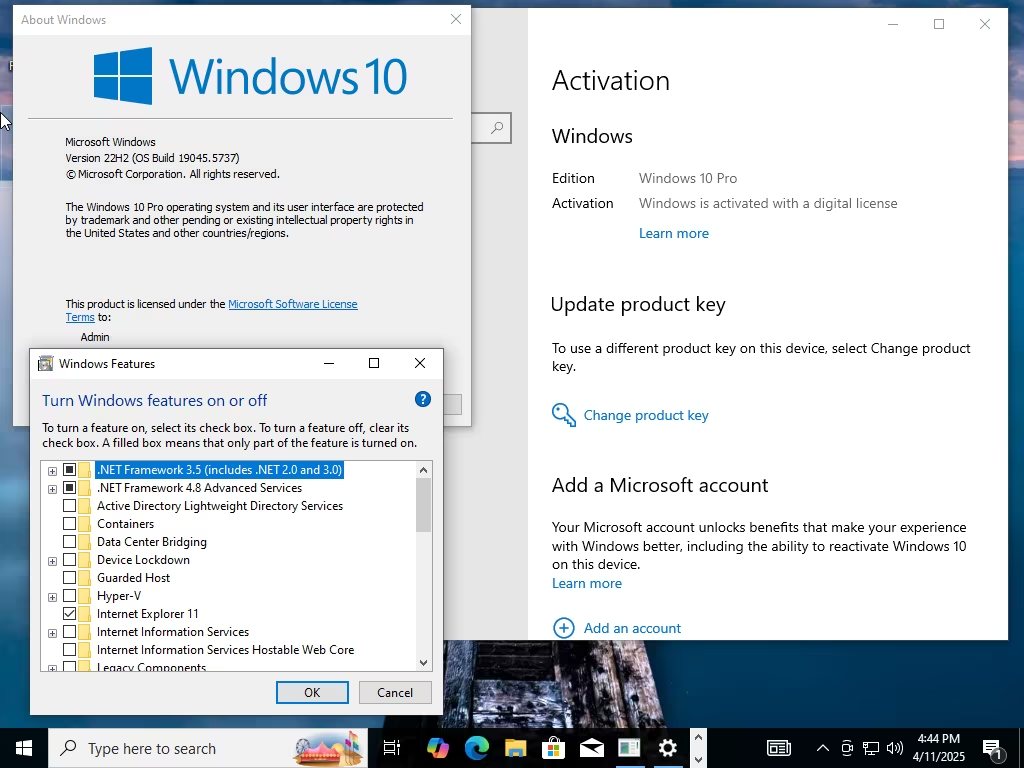1024x768 pixels.
Task: Enable Data Center Bridging checkbox
Action: [69, 541]
